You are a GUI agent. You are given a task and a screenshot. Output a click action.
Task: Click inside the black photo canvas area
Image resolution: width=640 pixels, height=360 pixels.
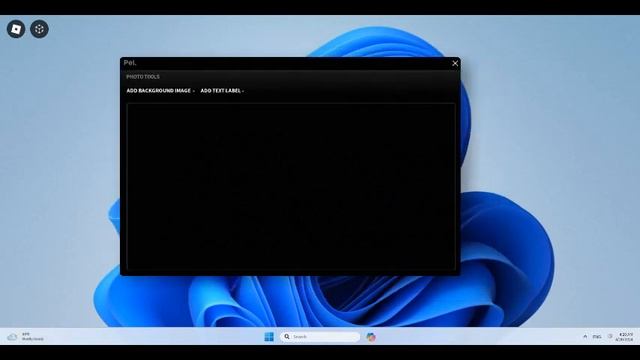coord(291,186)
